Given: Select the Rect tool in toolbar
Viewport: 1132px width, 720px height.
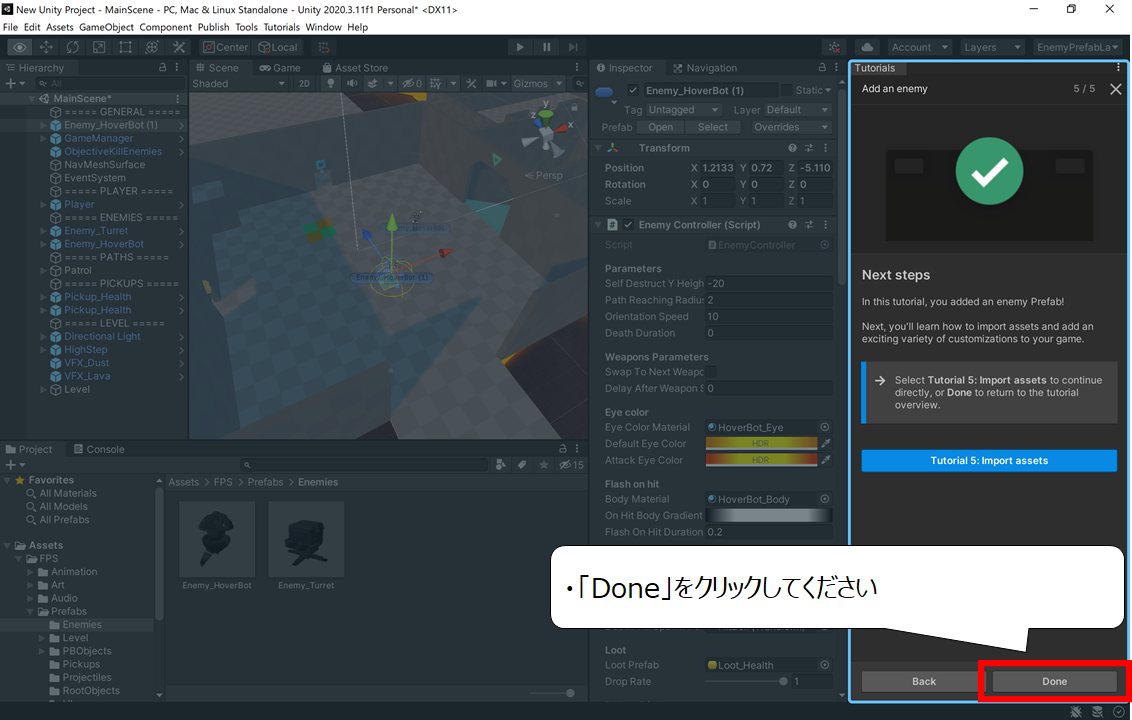Looking at the screenshot, I should (126, 47).
